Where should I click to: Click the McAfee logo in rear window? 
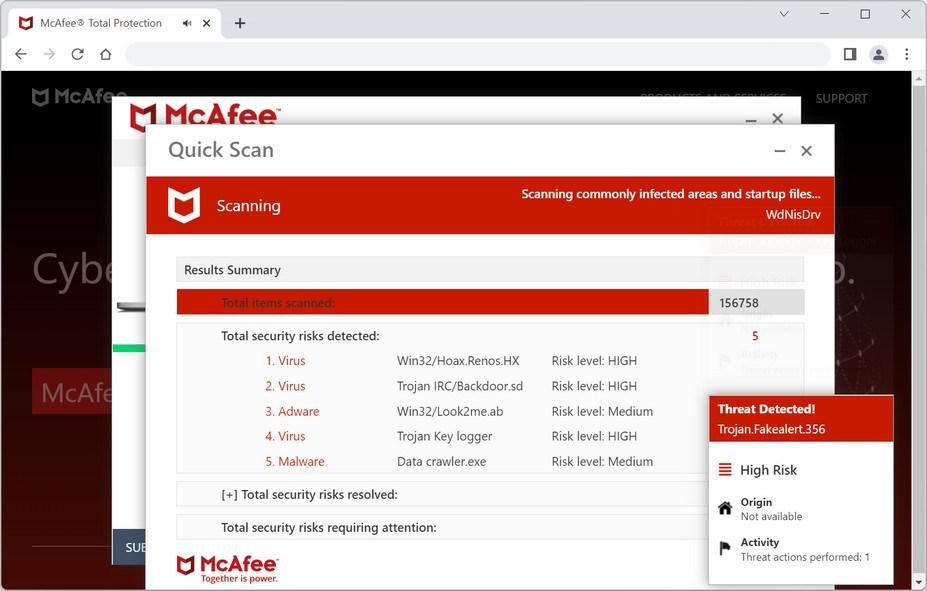(205, 115)
